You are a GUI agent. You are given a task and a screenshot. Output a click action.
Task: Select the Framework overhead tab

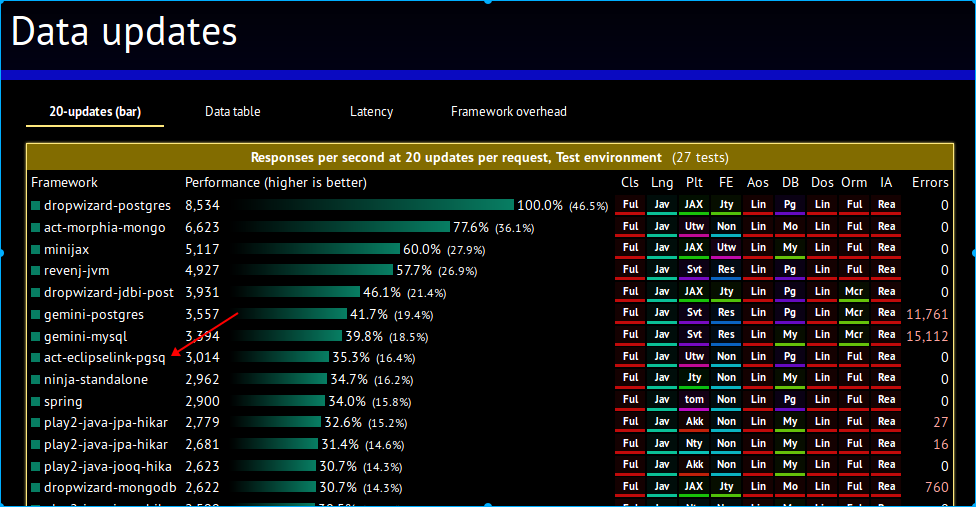[509, 111]
